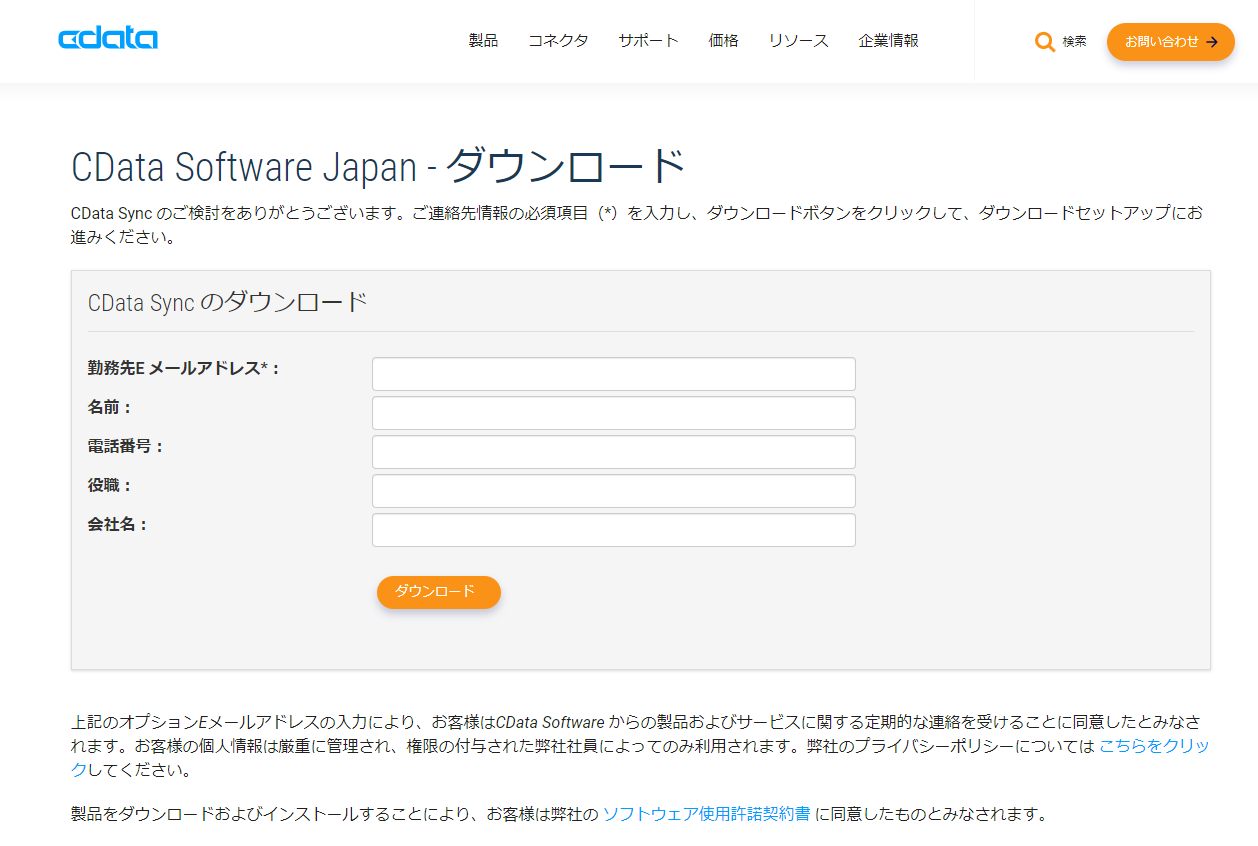Viewport: 1258px width, 846px height.
Task: Focus the 勤務先Eメールアドレス input field
Action: click(x=614, y=374)
